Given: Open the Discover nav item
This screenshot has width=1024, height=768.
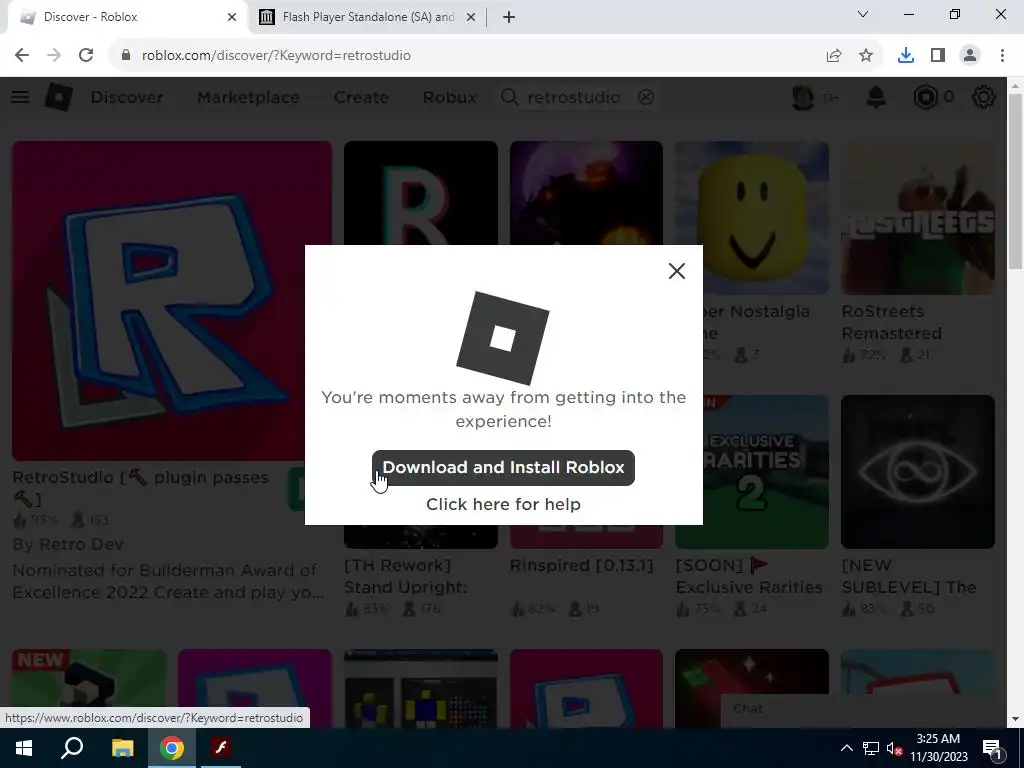Looking at the screenshot, I should click(127, 97).
